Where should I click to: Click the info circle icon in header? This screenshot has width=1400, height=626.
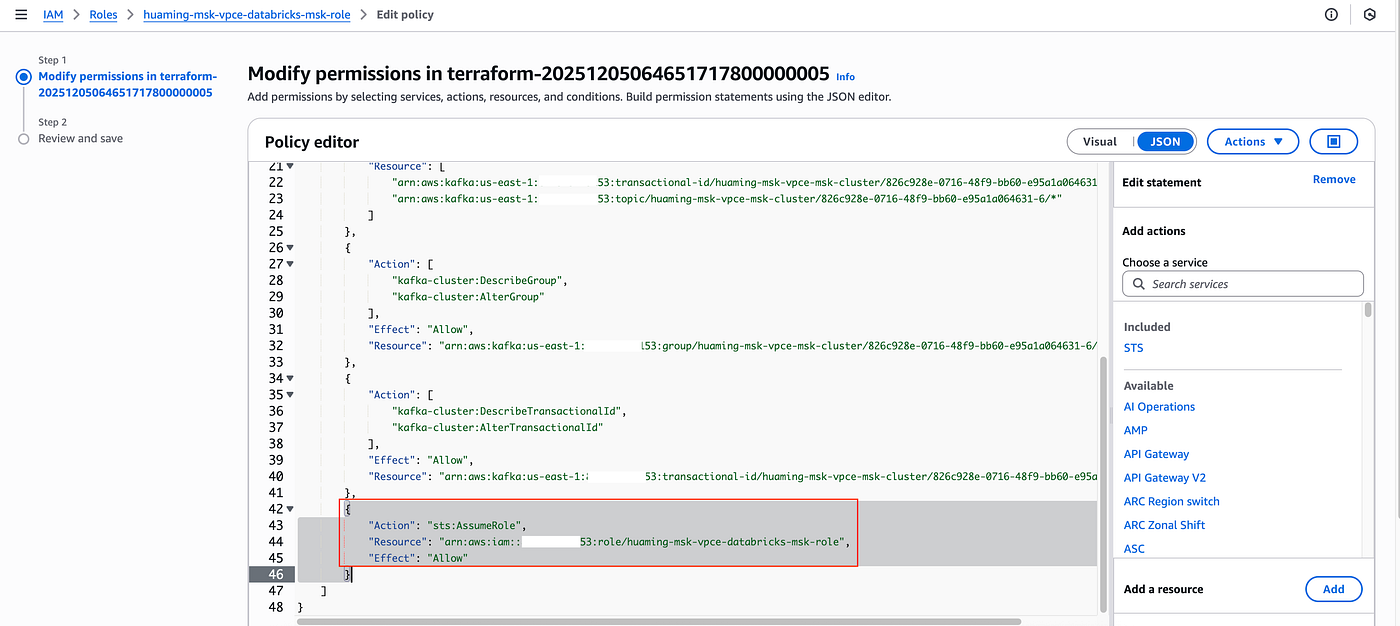tap(1331, 15)
